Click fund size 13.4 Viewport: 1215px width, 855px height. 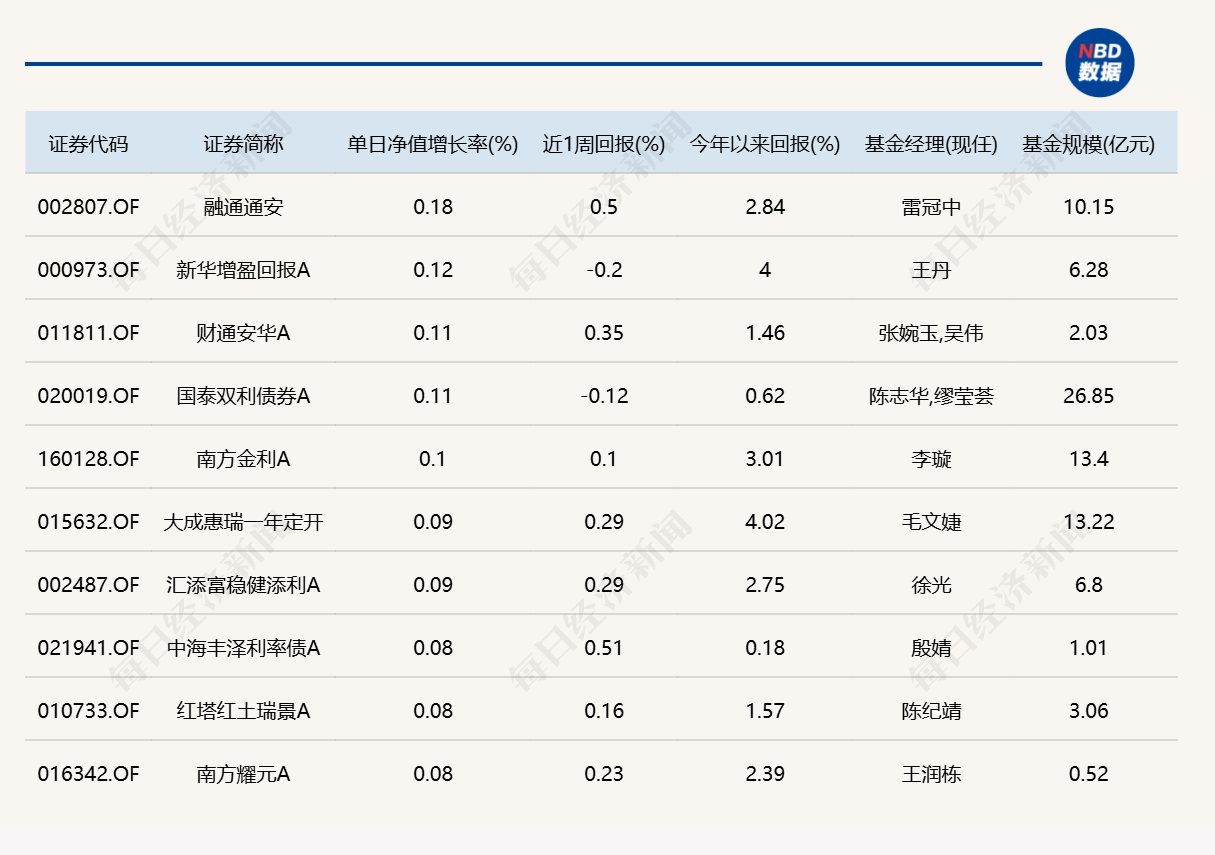(x=1088, y=459)
